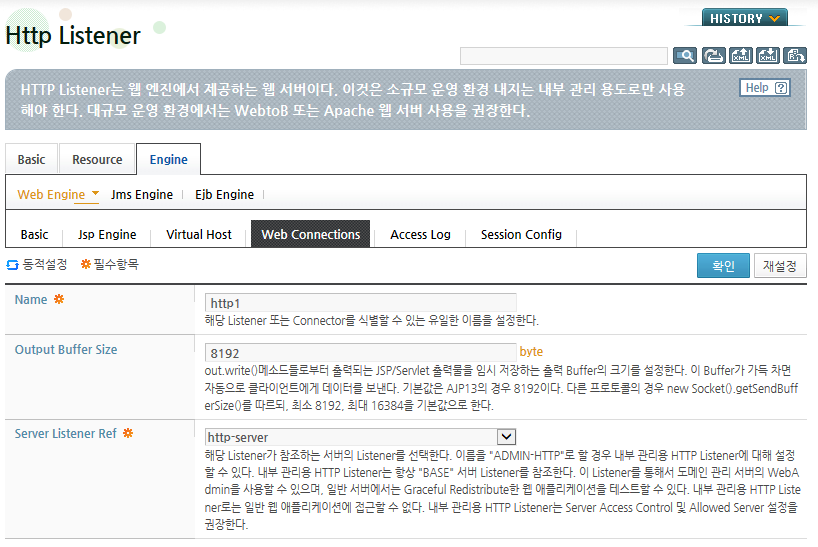Open the Virtual Host sub-tab

(199, 235)
